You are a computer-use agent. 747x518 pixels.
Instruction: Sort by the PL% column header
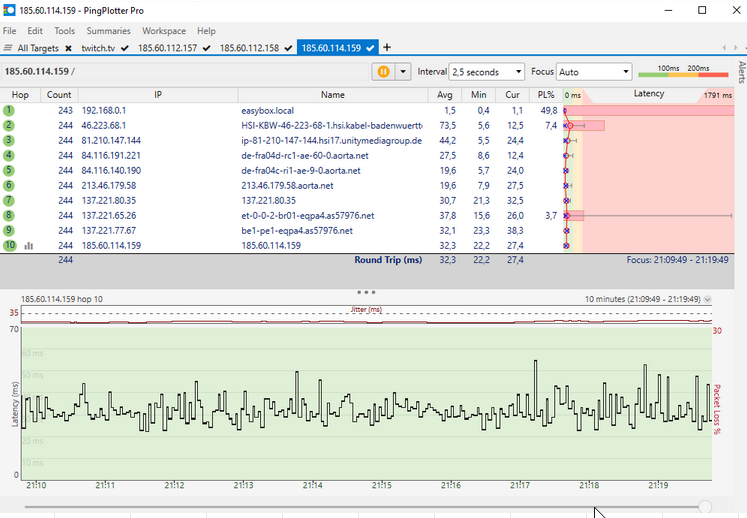tap(546, 94)
